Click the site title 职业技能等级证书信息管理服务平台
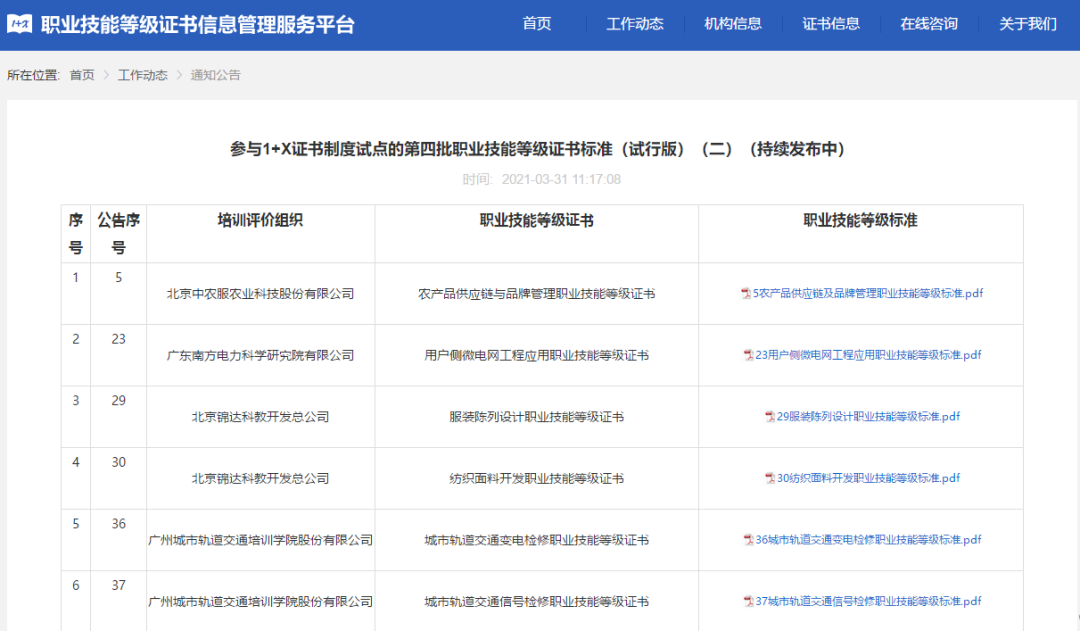Viewport: 1080px width, 631px height. (197, 25)
